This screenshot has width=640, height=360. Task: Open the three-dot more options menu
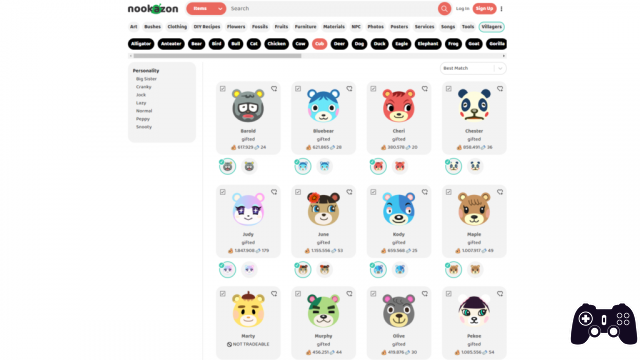click(x=502, y=9)
